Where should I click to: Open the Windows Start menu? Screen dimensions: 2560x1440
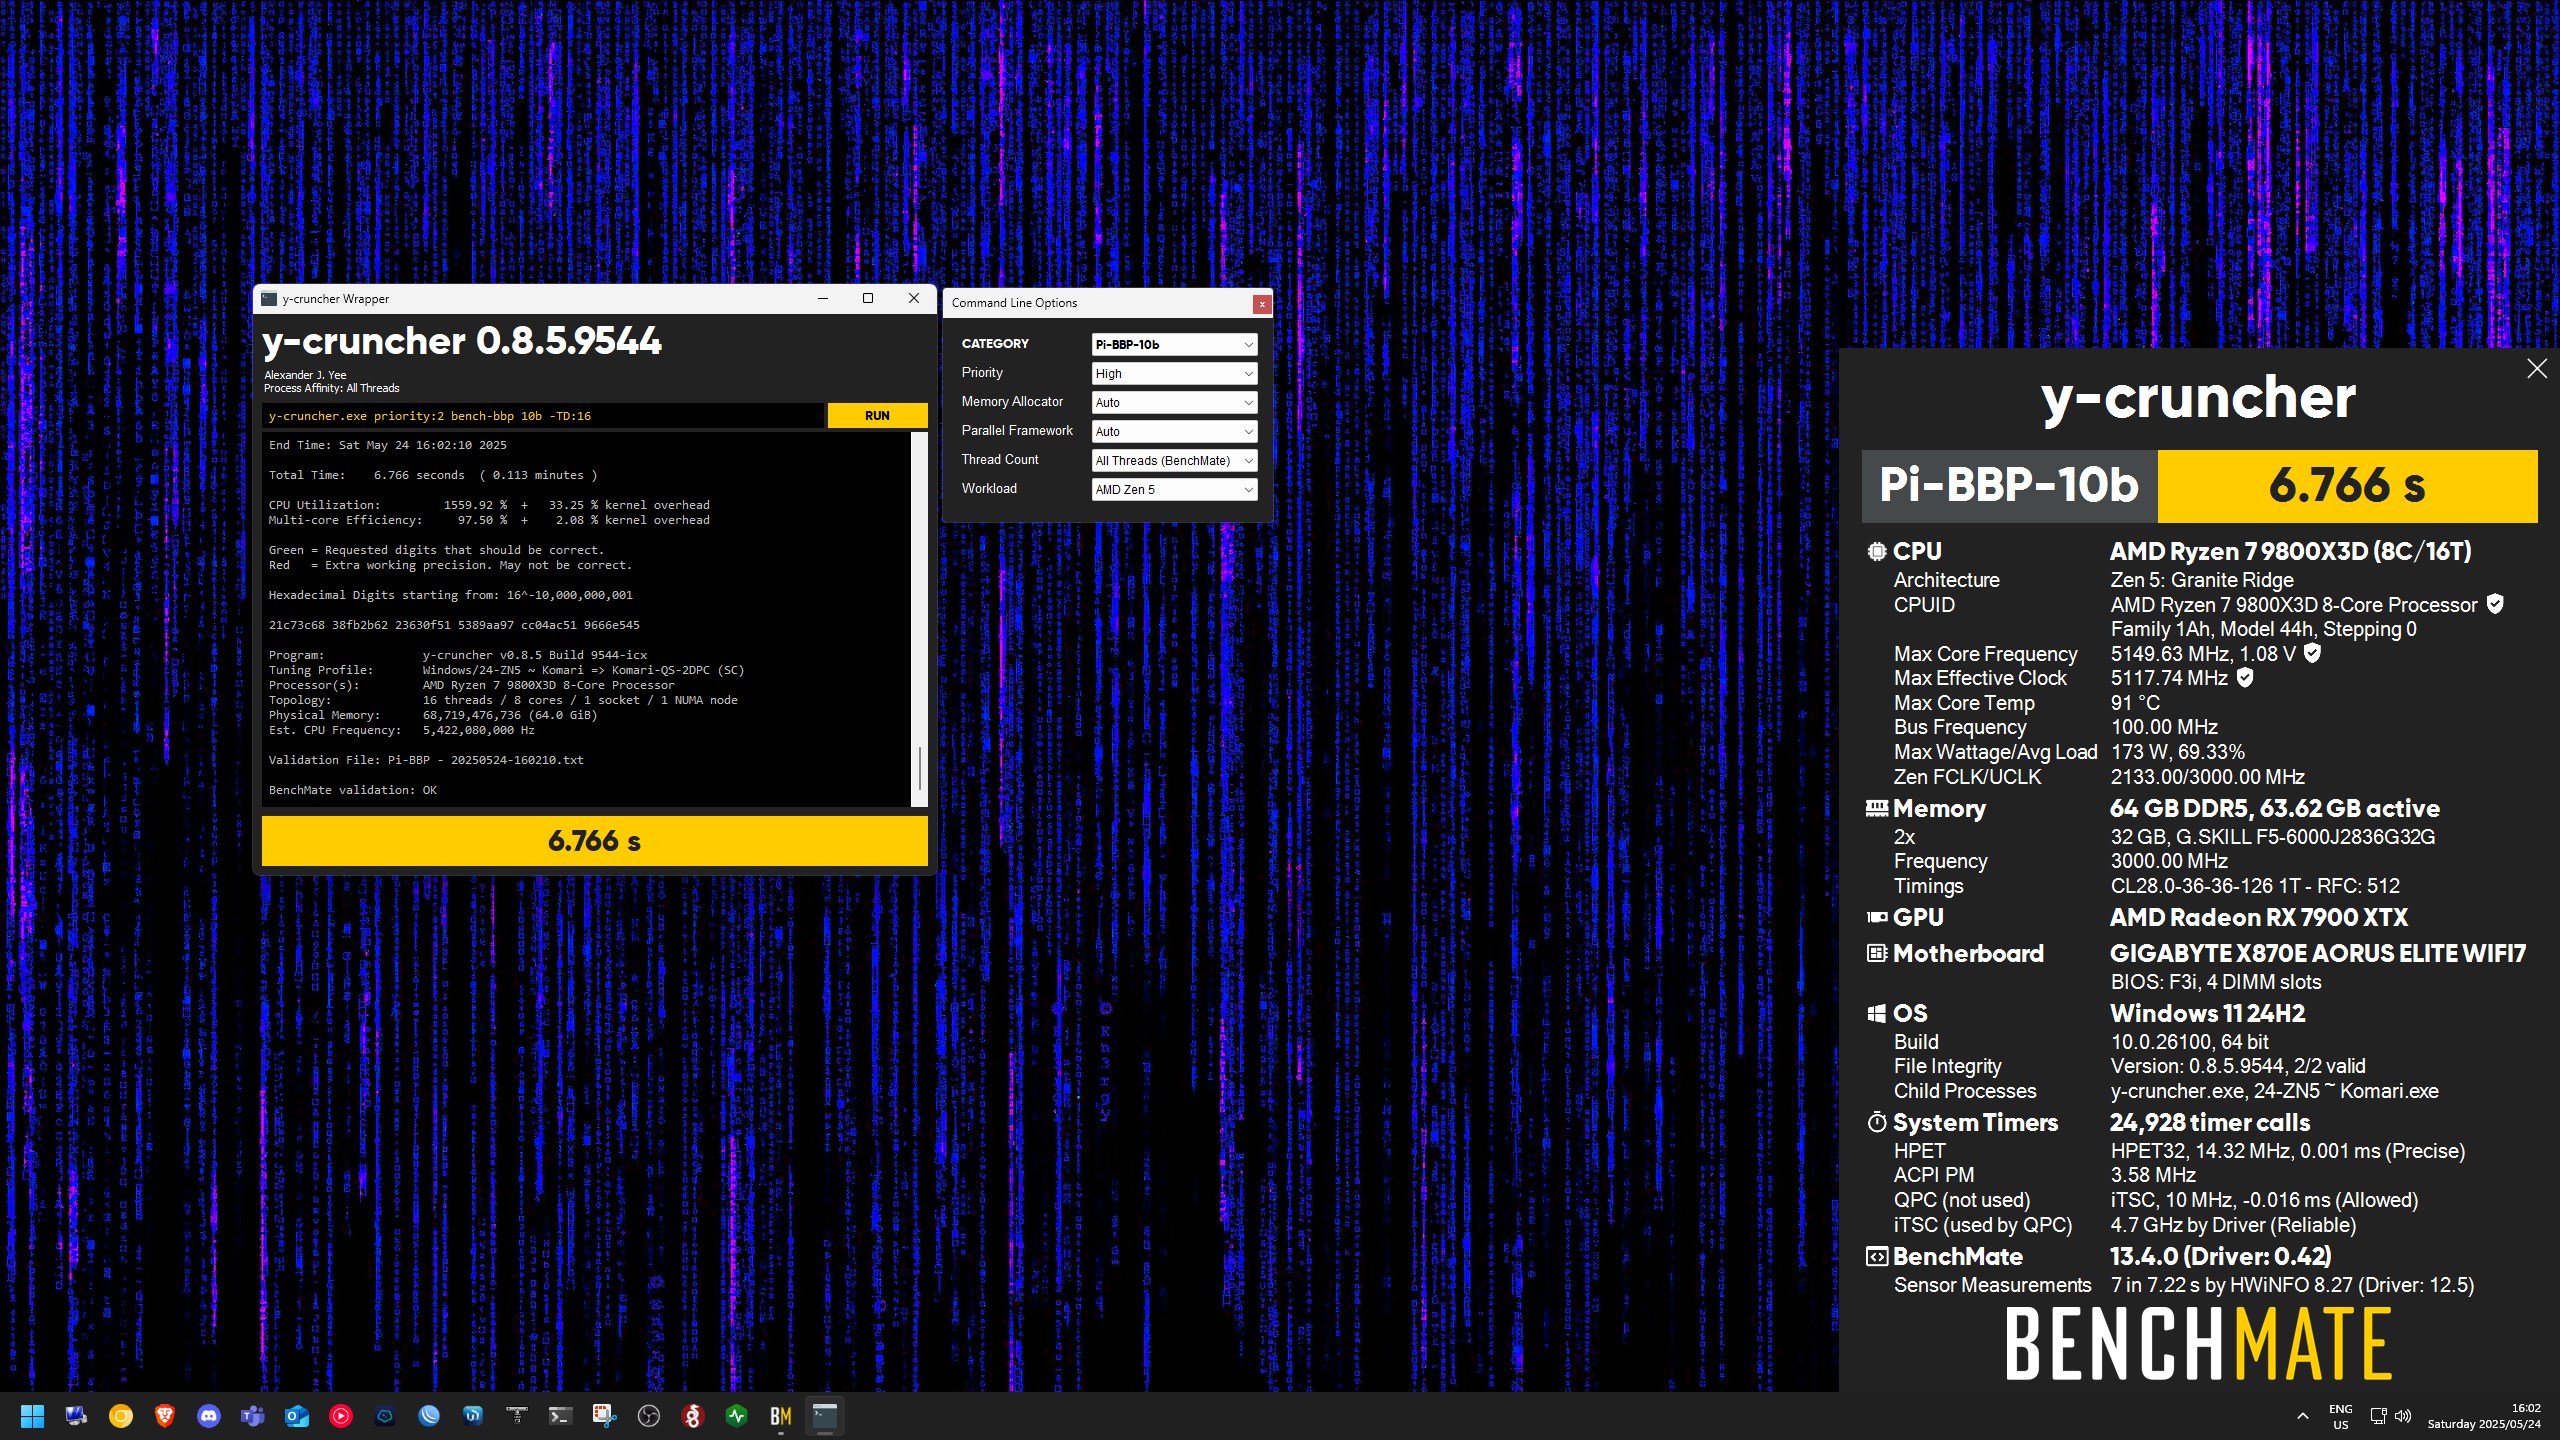(32, 1416)
